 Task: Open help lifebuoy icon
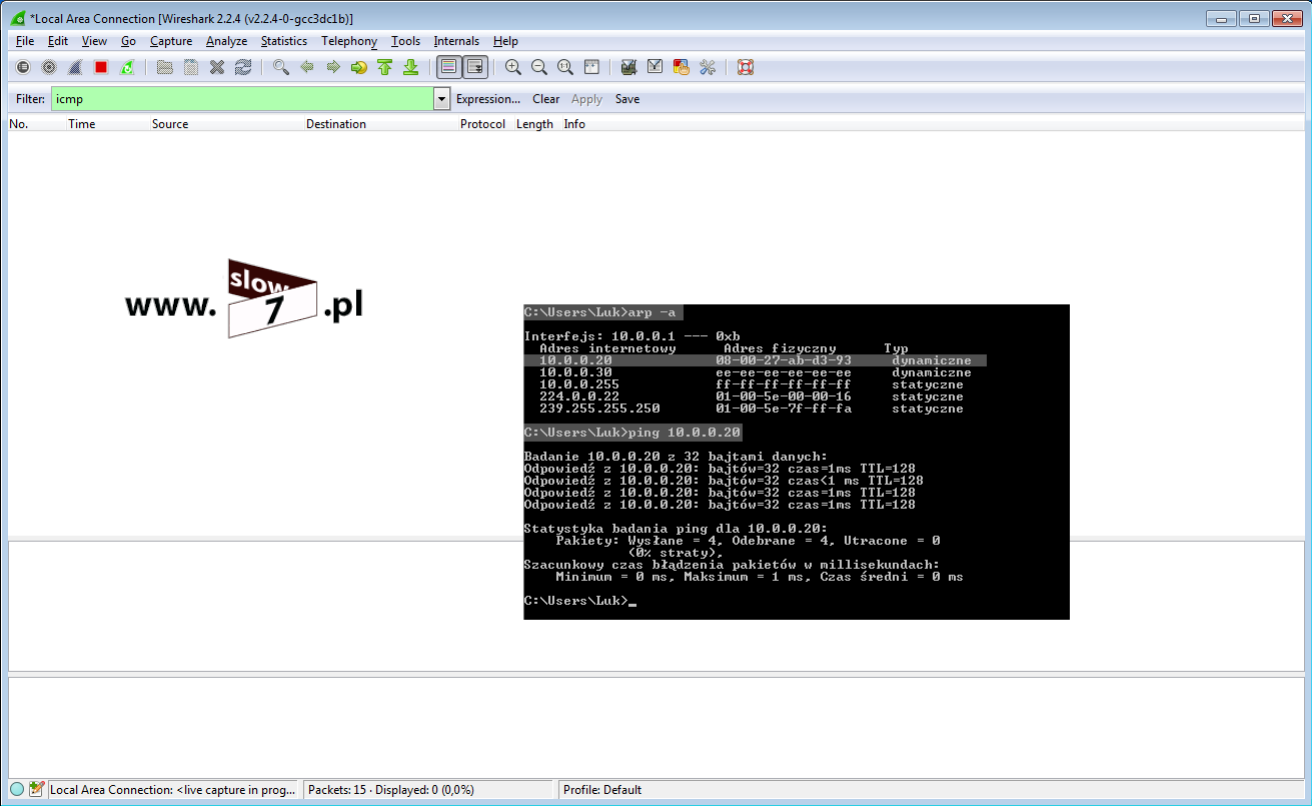click(745, 67)
